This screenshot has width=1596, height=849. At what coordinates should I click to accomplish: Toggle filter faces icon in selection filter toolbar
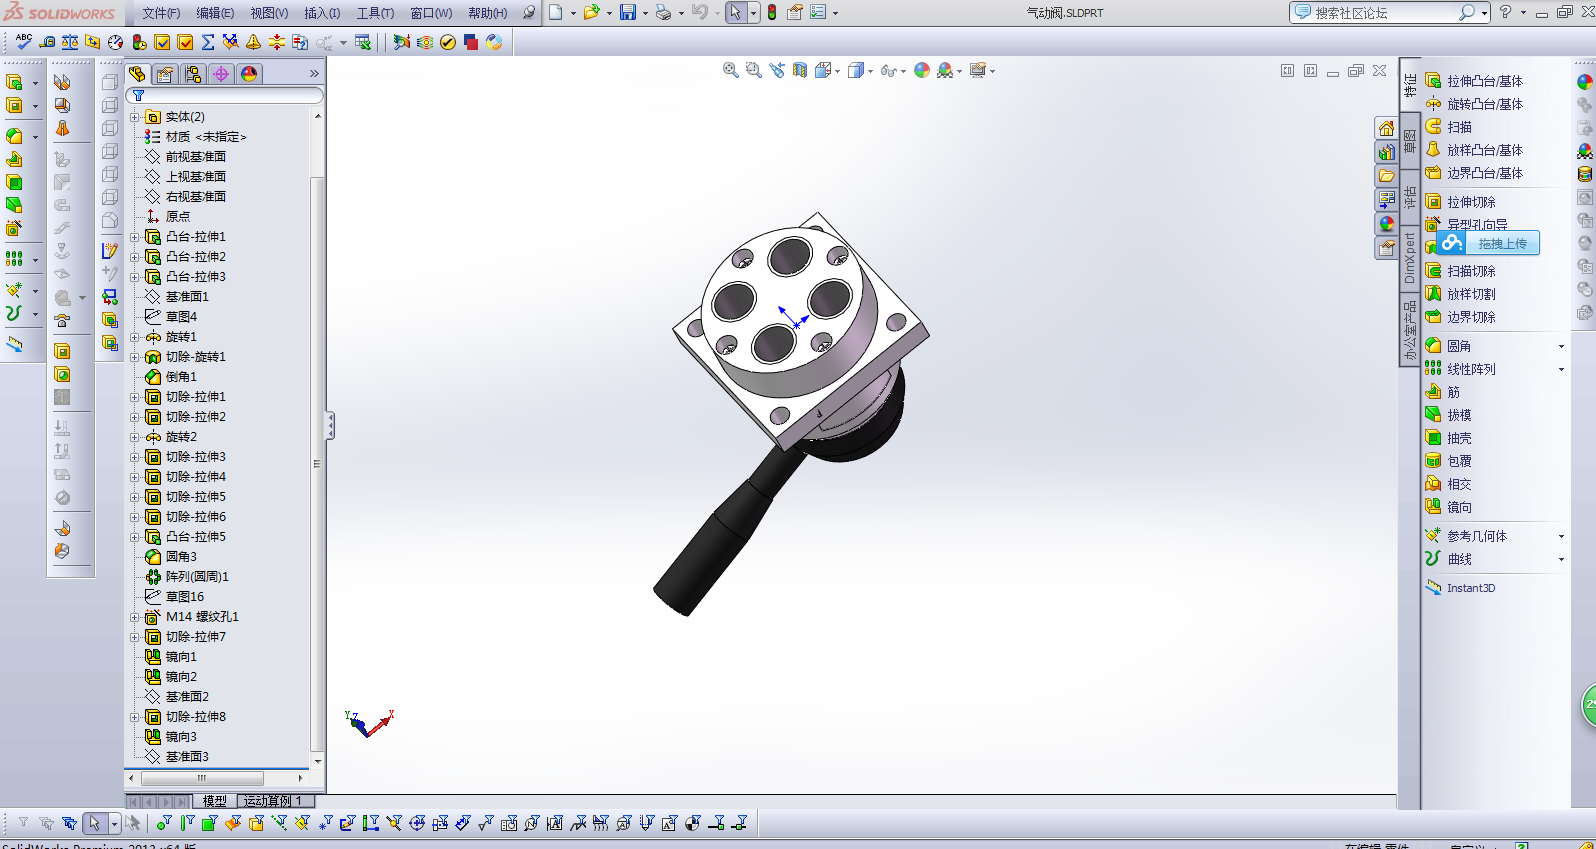[x=209, y=823]
